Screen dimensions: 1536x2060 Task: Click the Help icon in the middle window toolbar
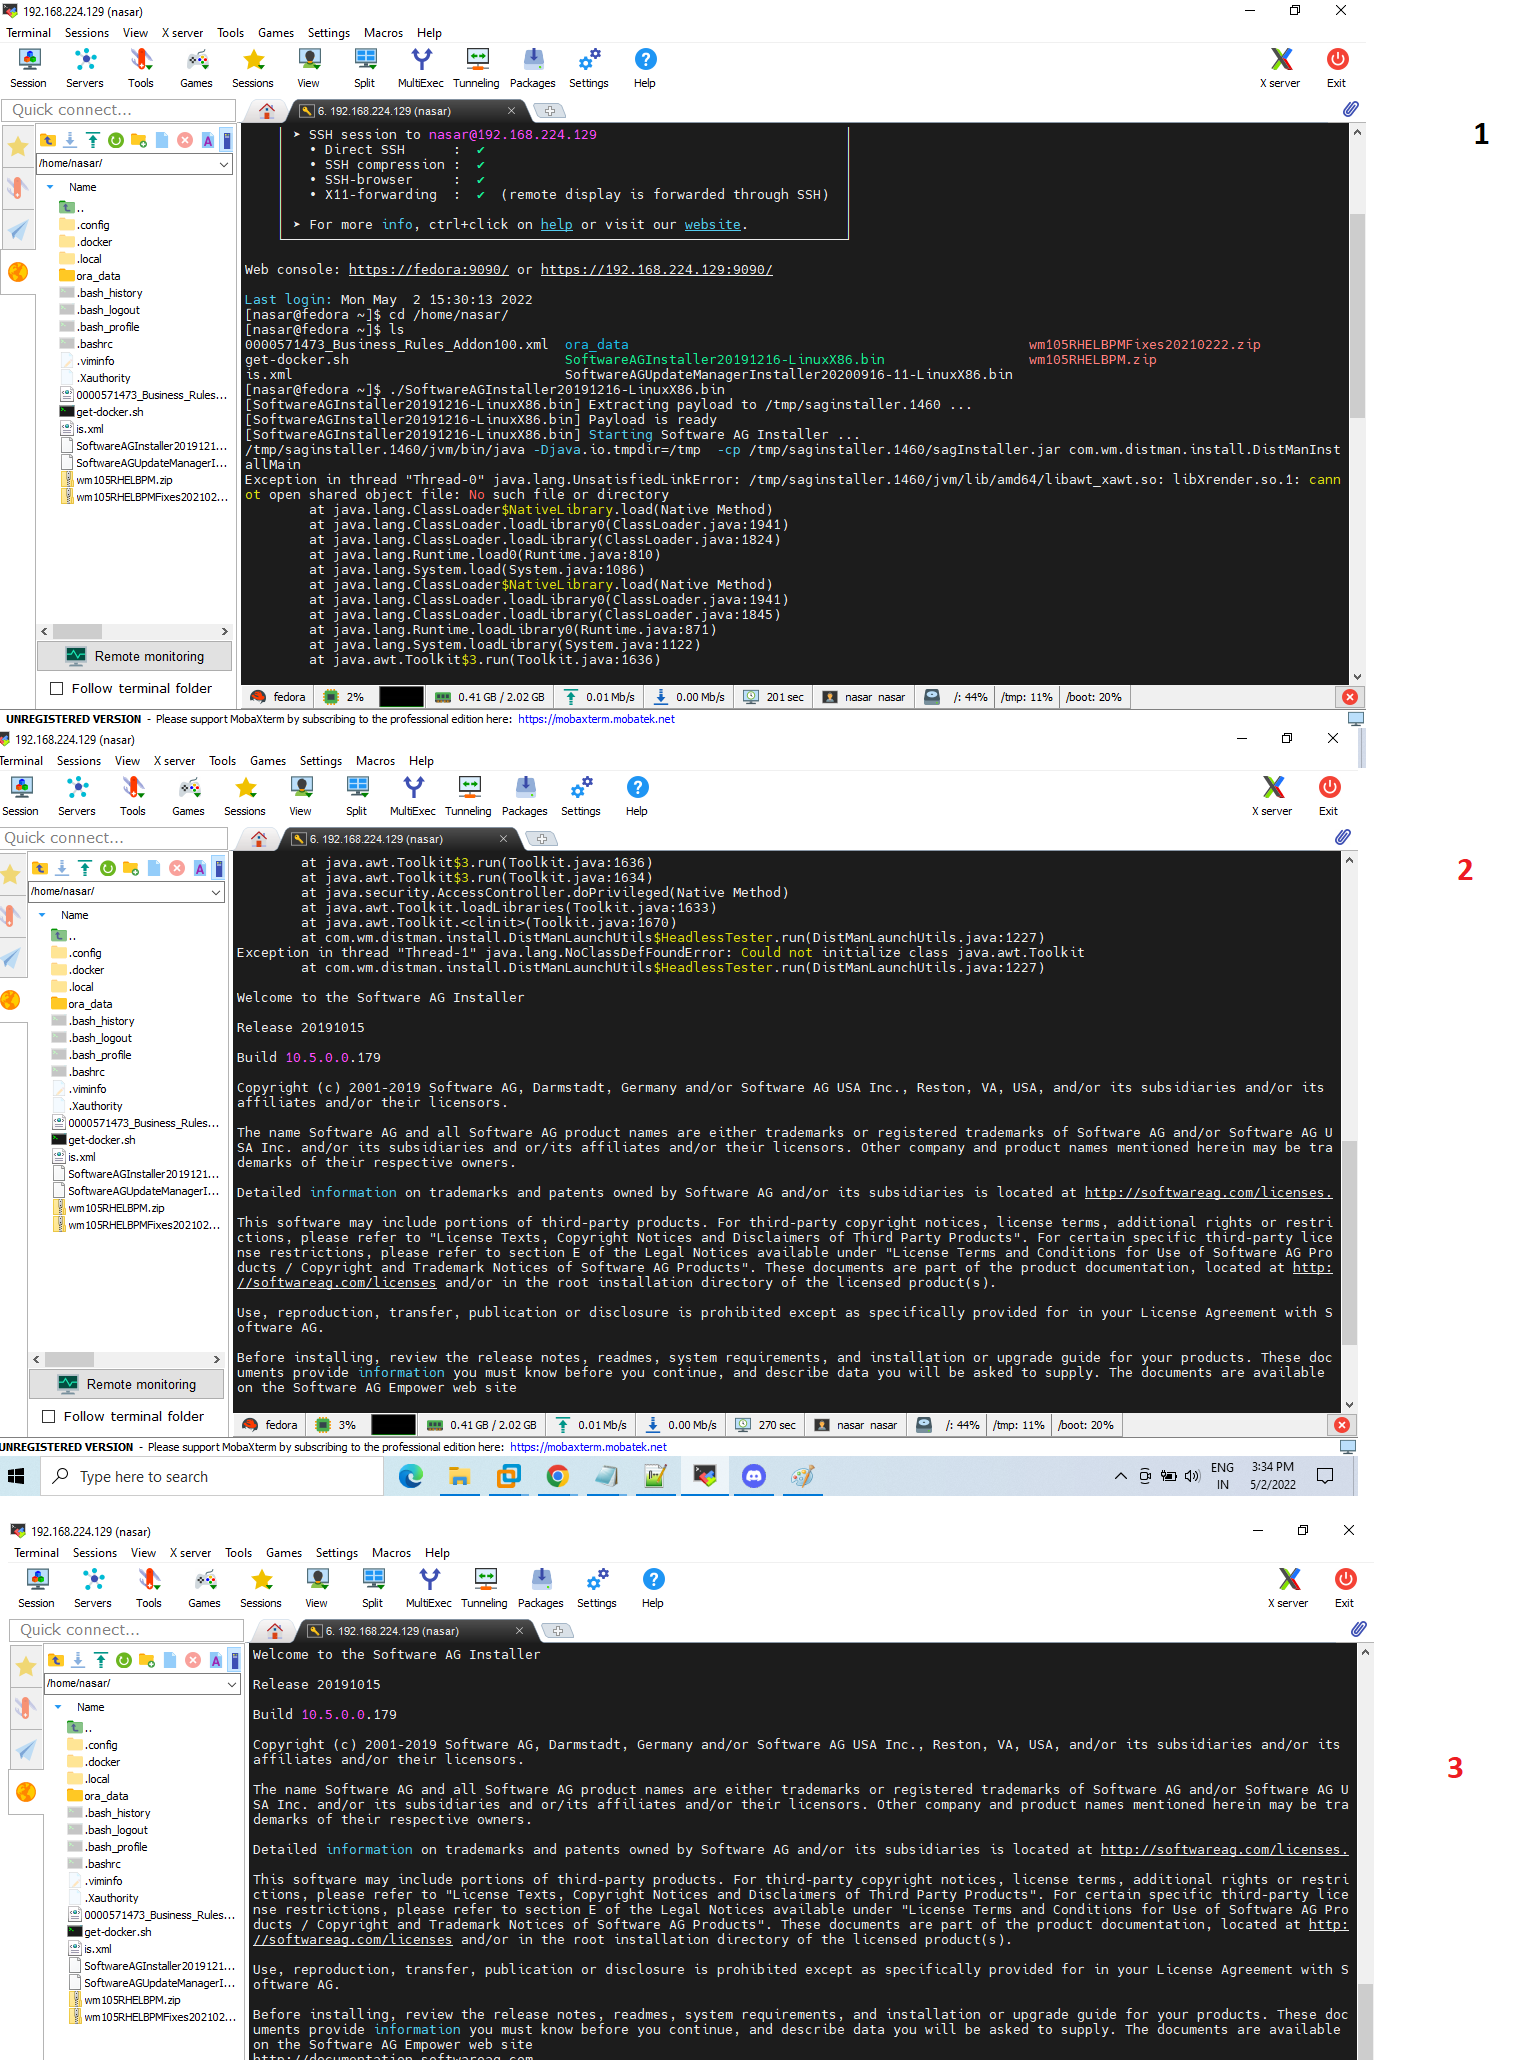pos(637,796)
